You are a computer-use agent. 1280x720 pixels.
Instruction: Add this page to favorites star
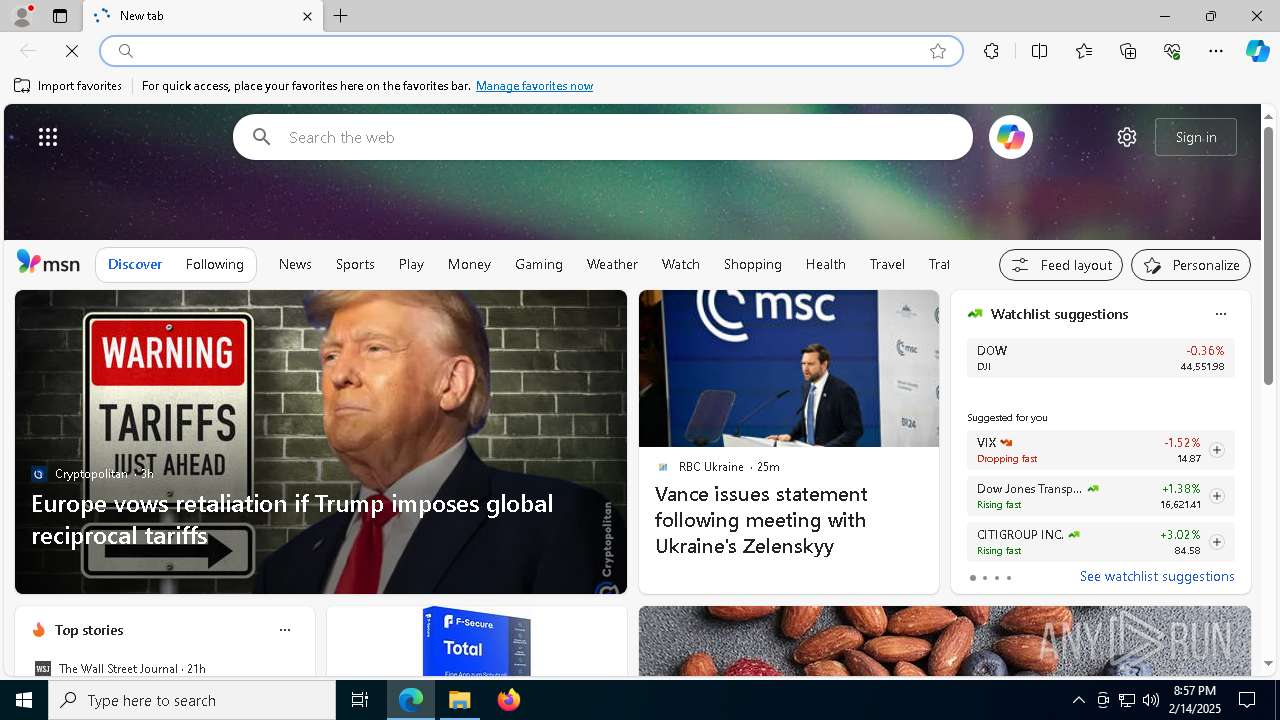(938, 51)
